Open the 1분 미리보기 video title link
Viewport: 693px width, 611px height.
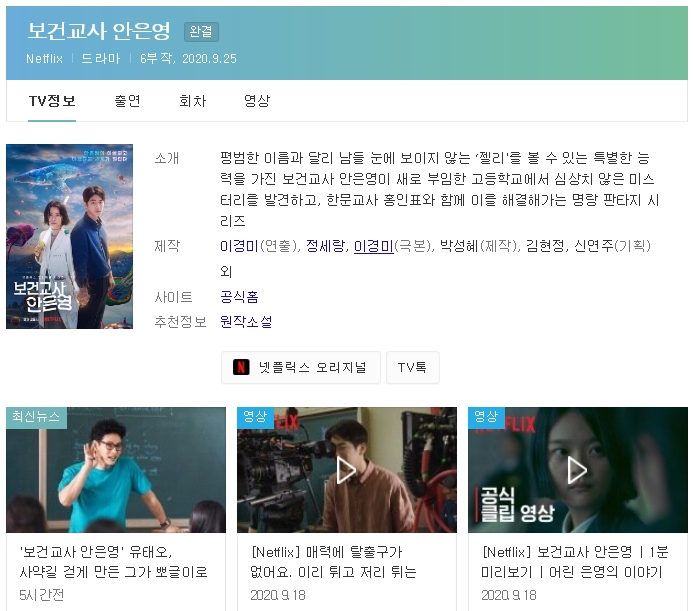[x=577, y=561]
